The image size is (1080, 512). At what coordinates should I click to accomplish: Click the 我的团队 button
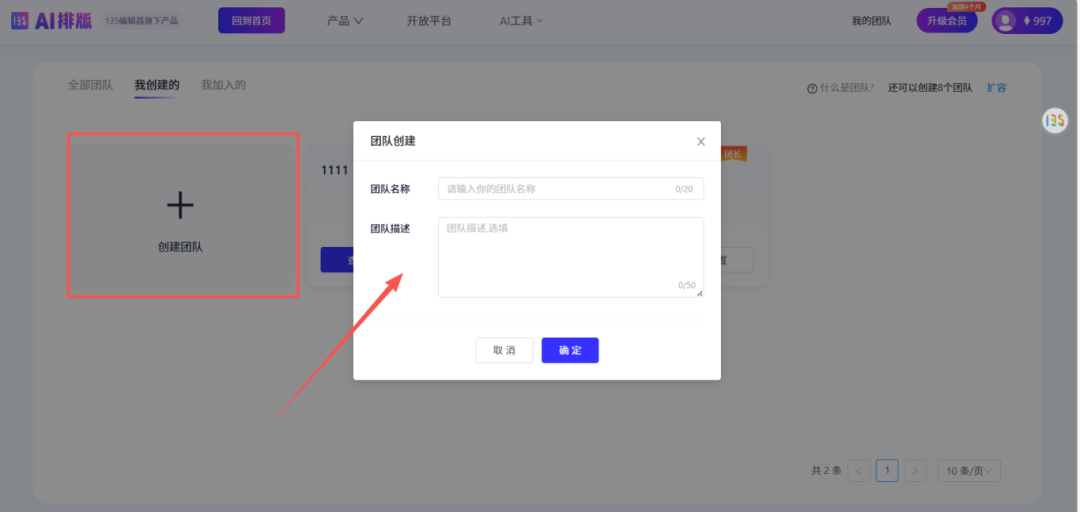pyautogui.click(x=871, y=21)
